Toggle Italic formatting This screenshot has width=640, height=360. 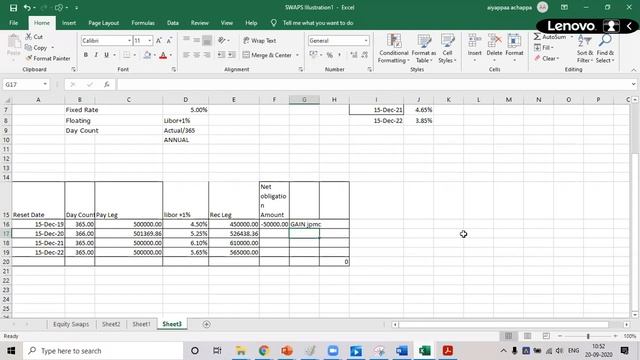click(96, 55)
